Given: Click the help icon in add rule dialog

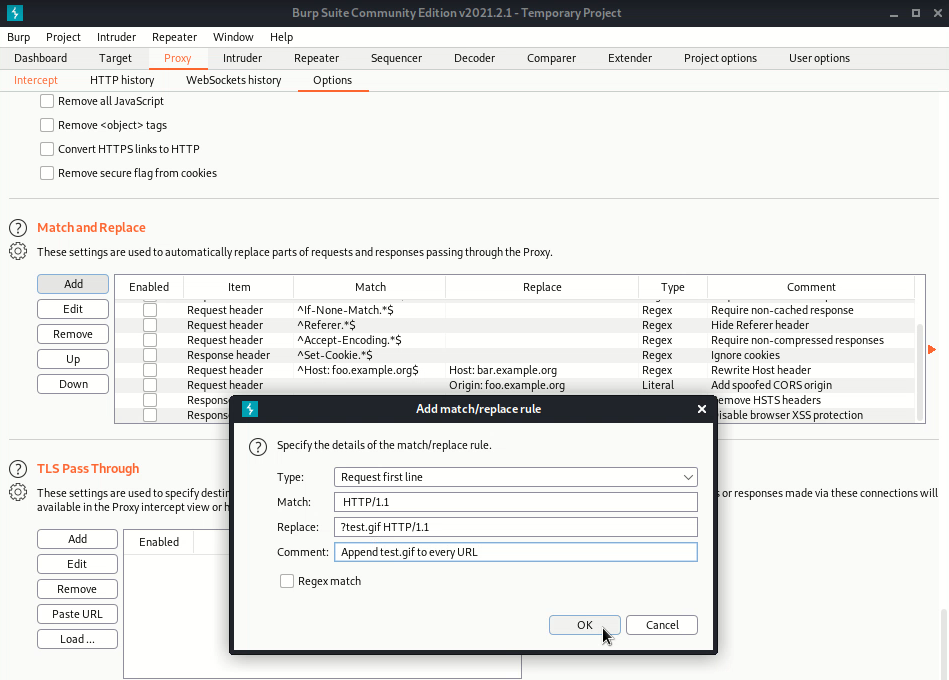Looking at the screenshot, I should 258,447.
